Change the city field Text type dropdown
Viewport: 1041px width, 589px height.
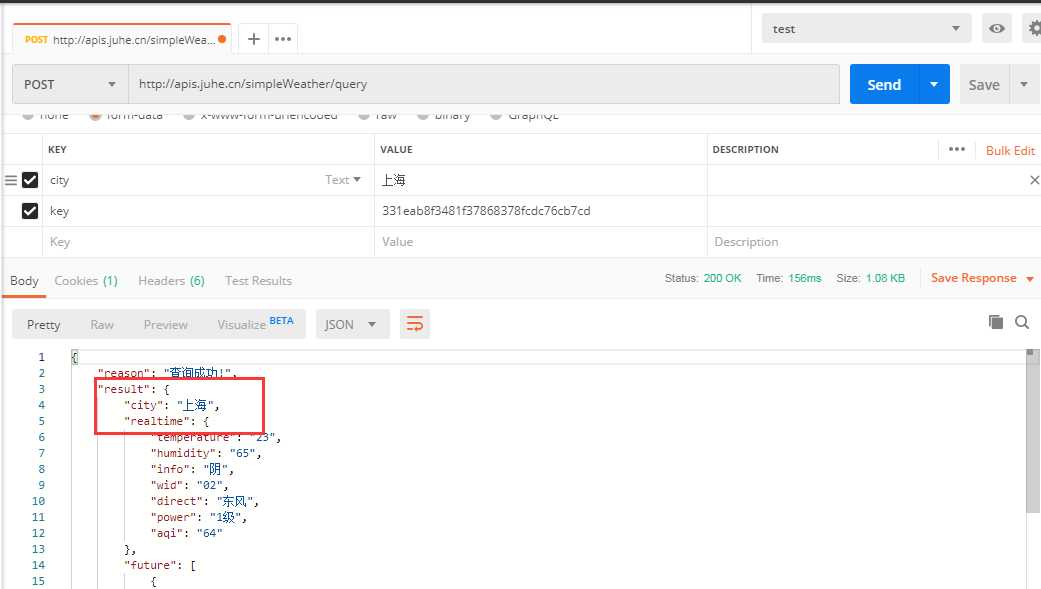coord(343,180)
